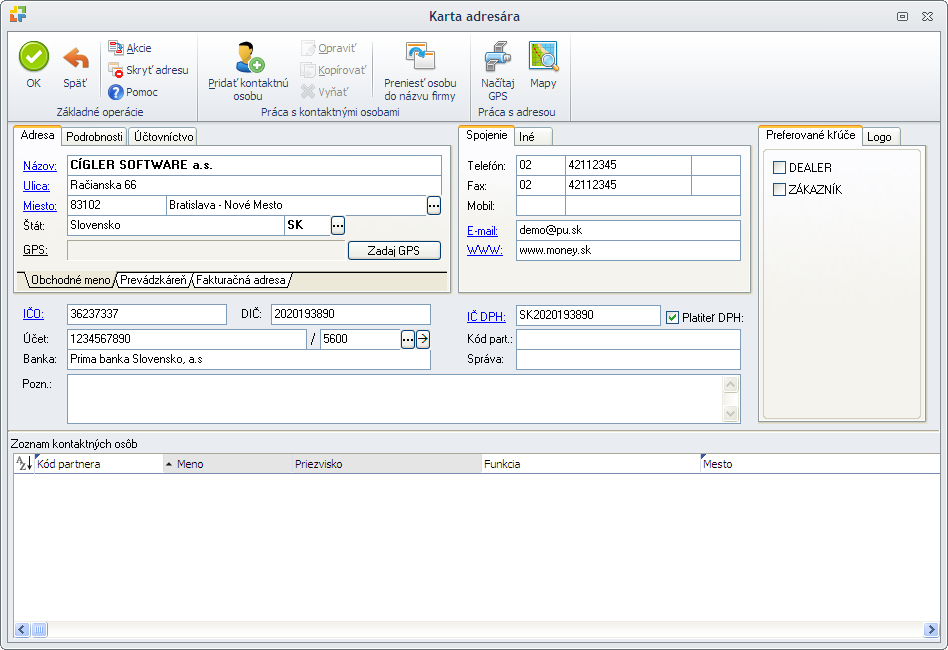Click the Späť back arrow icon

tap(76, 59)
